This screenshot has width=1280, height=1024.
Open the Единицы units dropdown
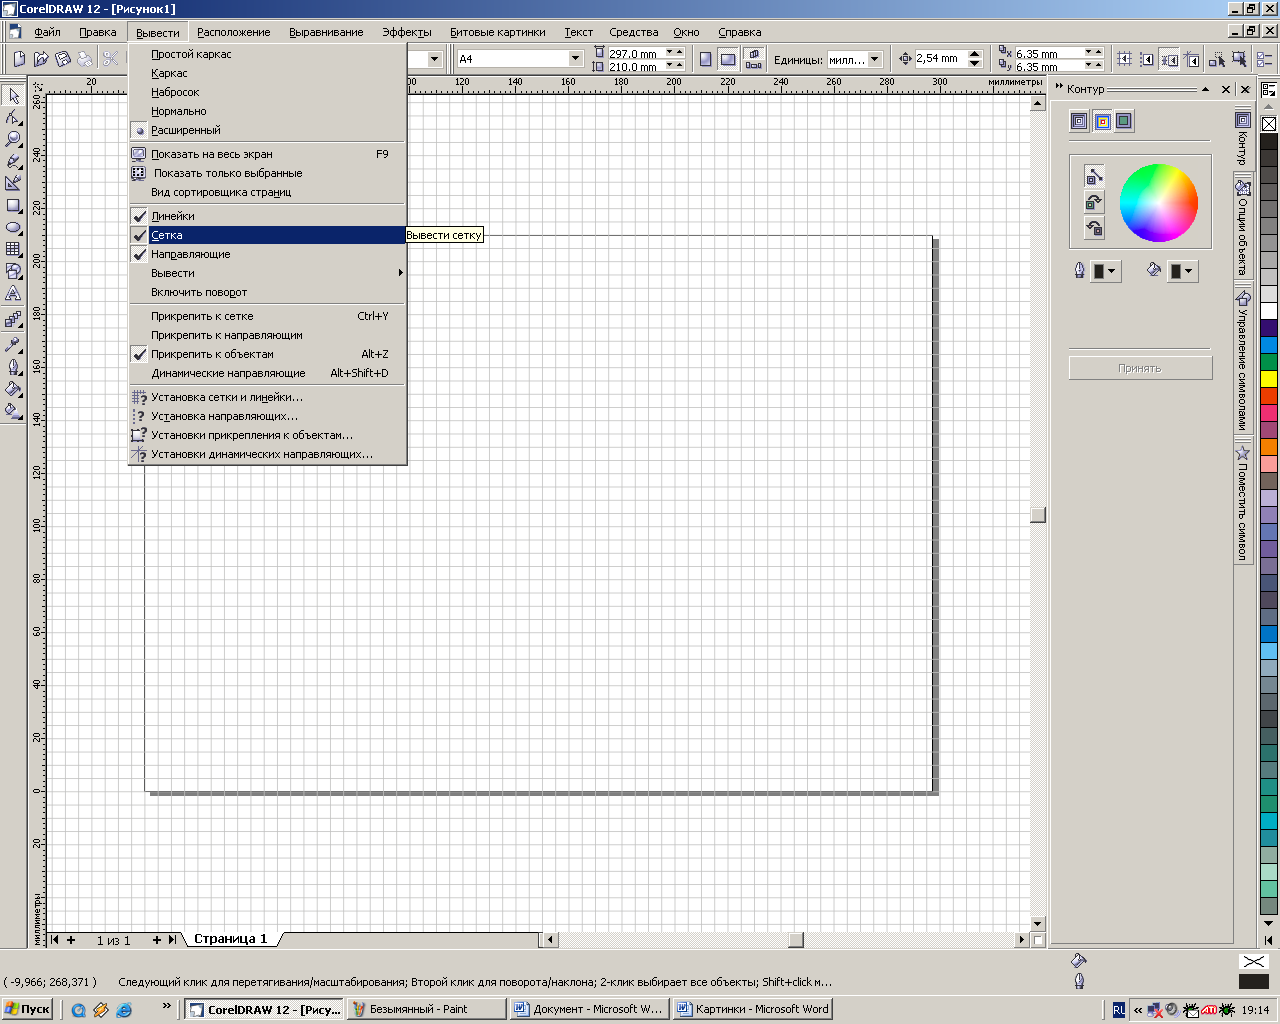click(875, 59)
